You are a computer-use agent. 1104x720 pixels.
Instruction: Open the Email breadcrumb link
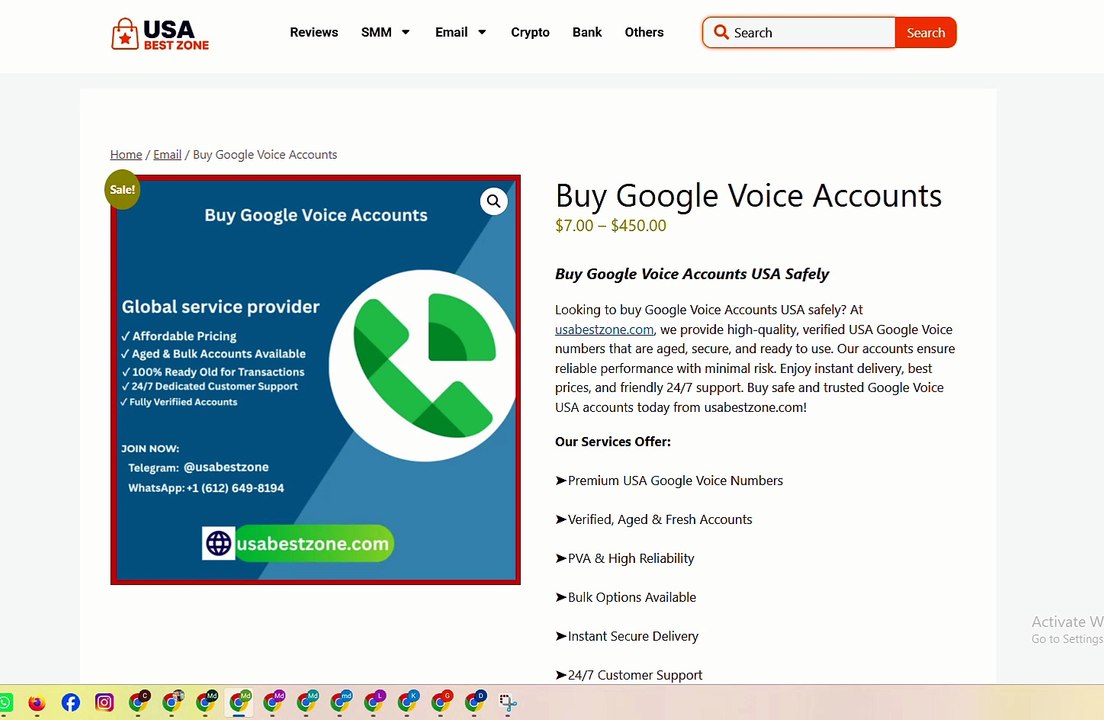(x=168, y=155)
